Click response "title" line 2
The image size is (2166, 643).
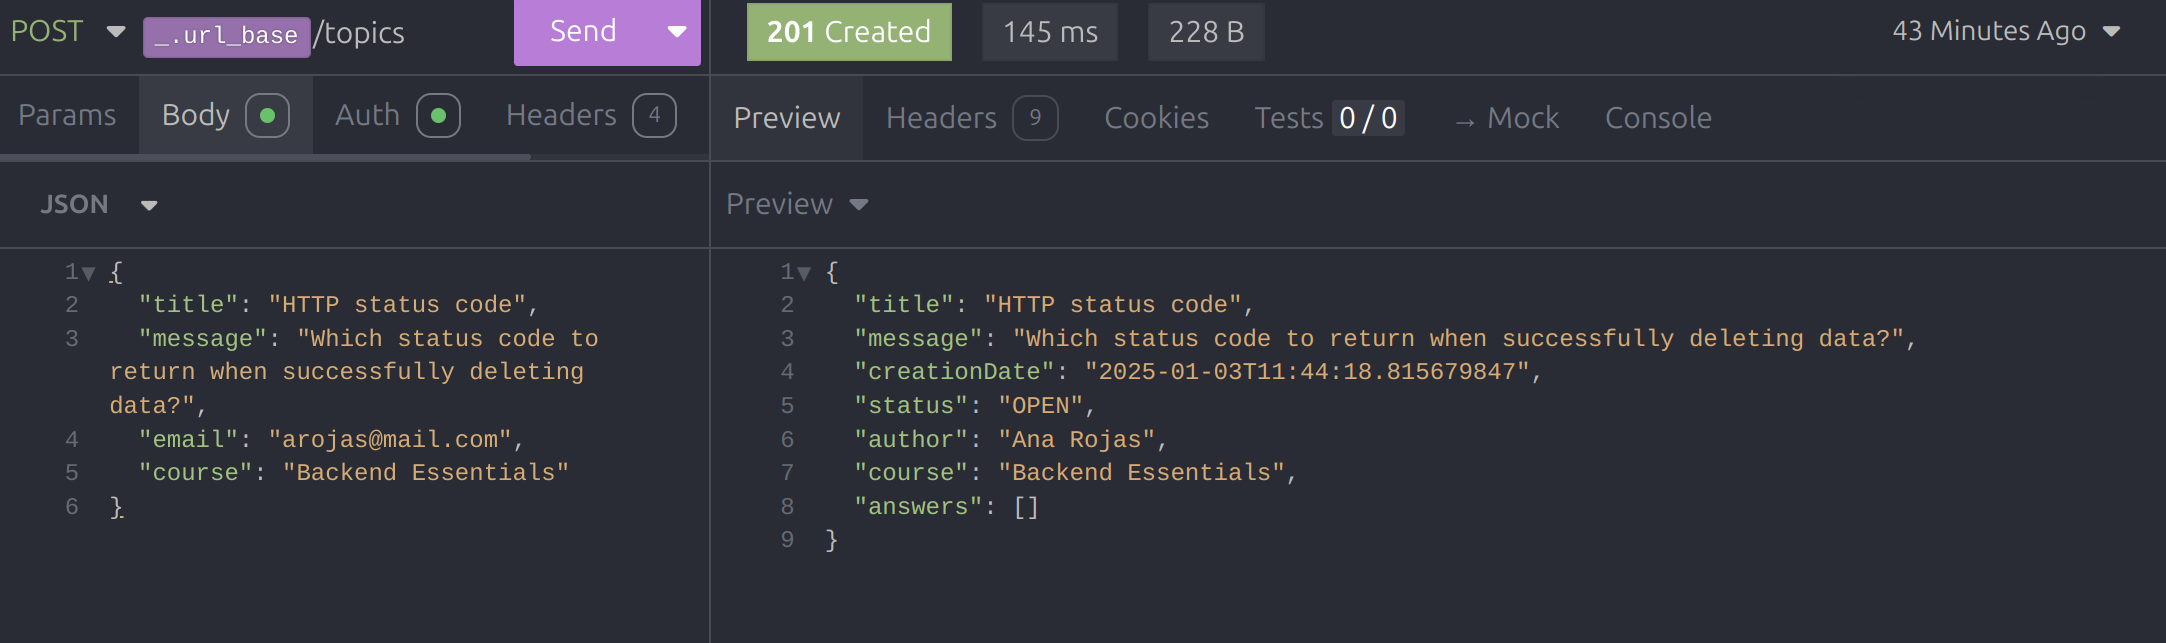pyautogui.click(x=1054, y=305)
